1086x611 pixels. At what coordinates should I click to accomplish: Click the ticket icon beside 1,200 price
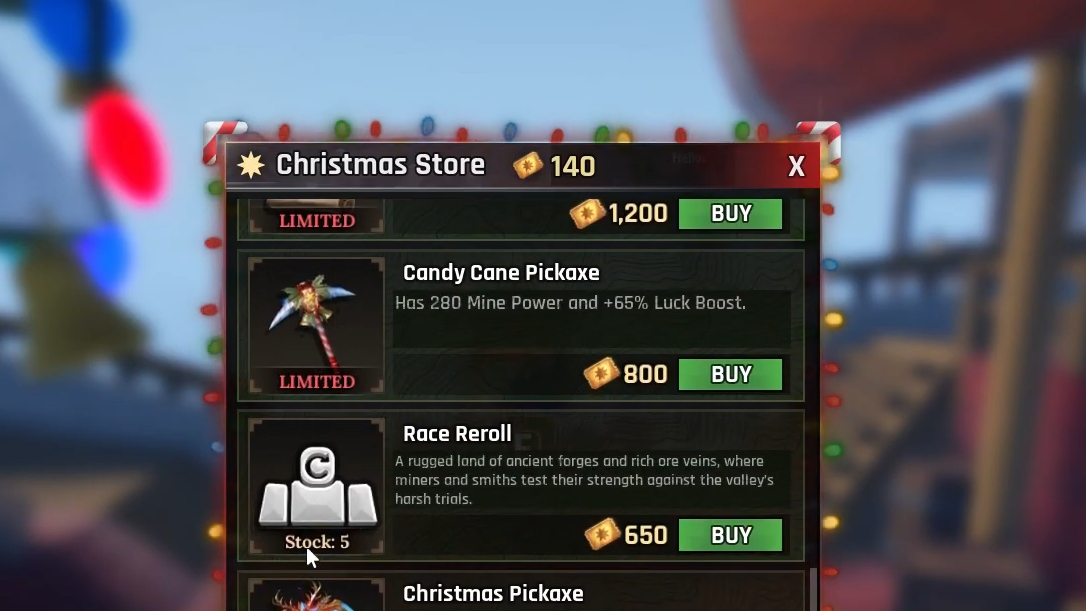point(587,213)
